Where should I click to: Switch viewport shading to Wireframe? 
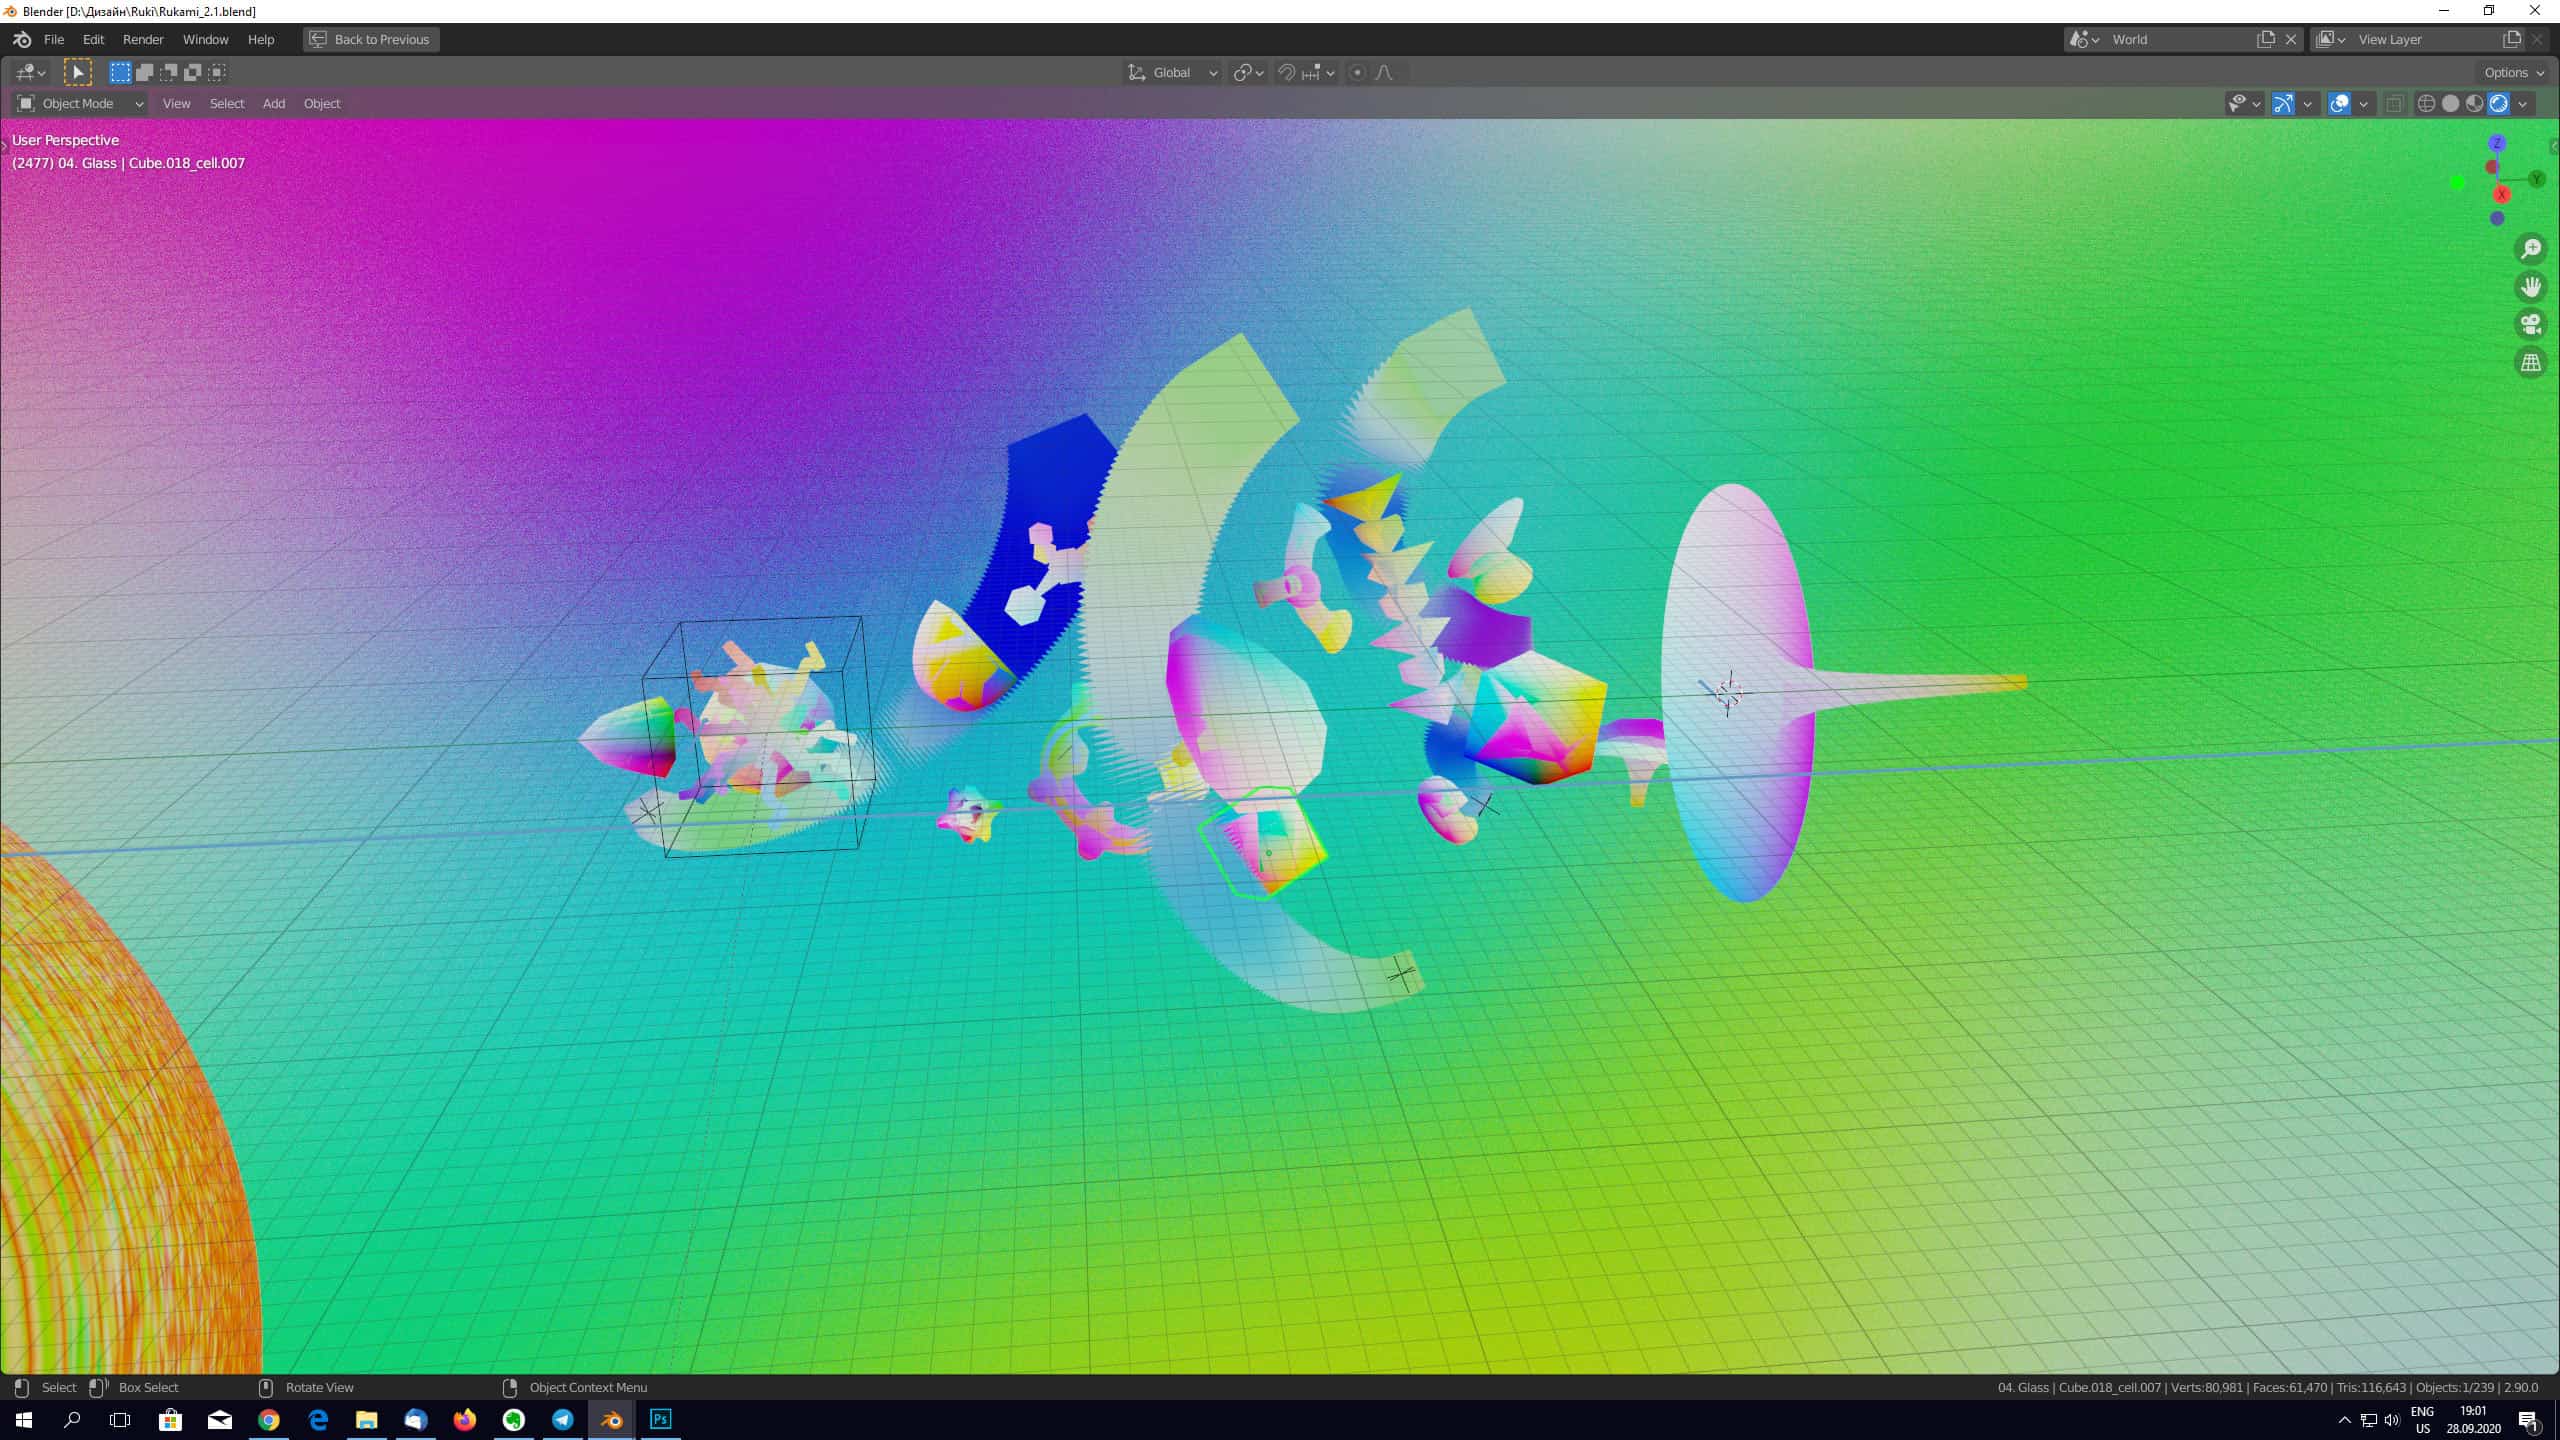pyautogui.click(x=2426, y=103)
